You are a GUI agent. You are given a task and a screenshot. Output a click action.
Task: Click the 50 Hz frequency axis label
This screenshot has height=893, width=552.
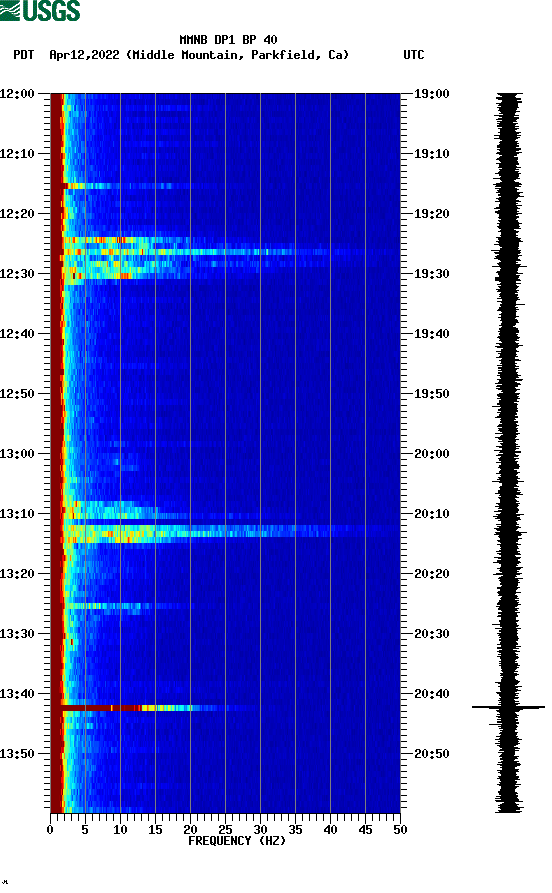tap(400, 830)
